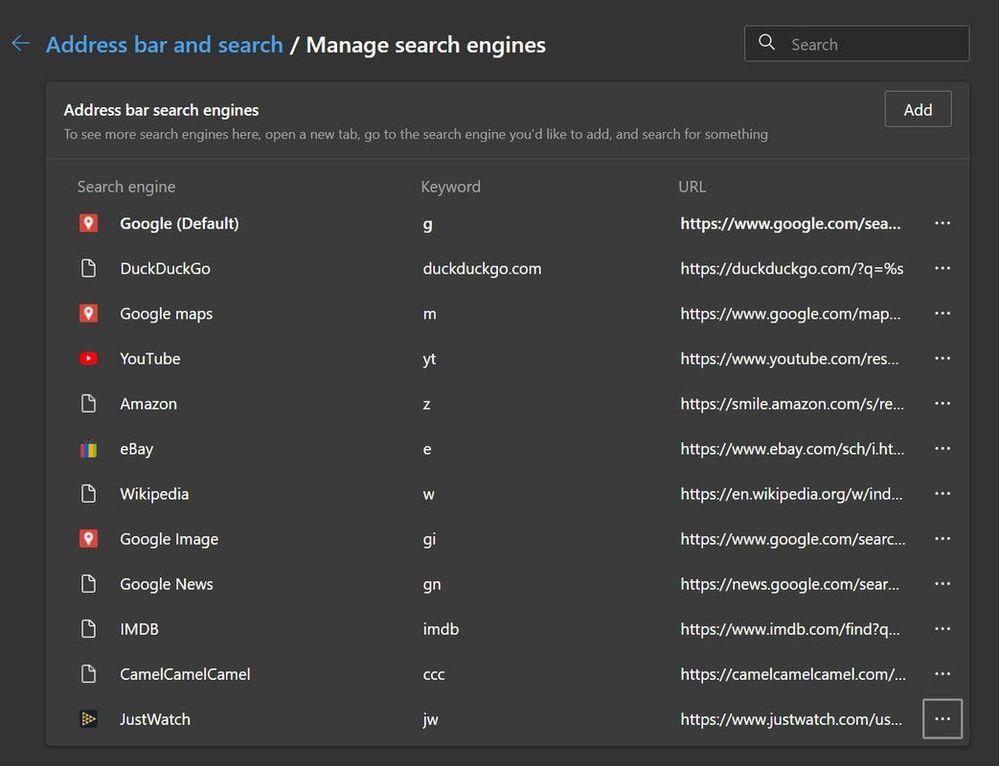This screenshot has width=999, height=766.
Task: Click the ccc keyword
Action: point(434,675)
